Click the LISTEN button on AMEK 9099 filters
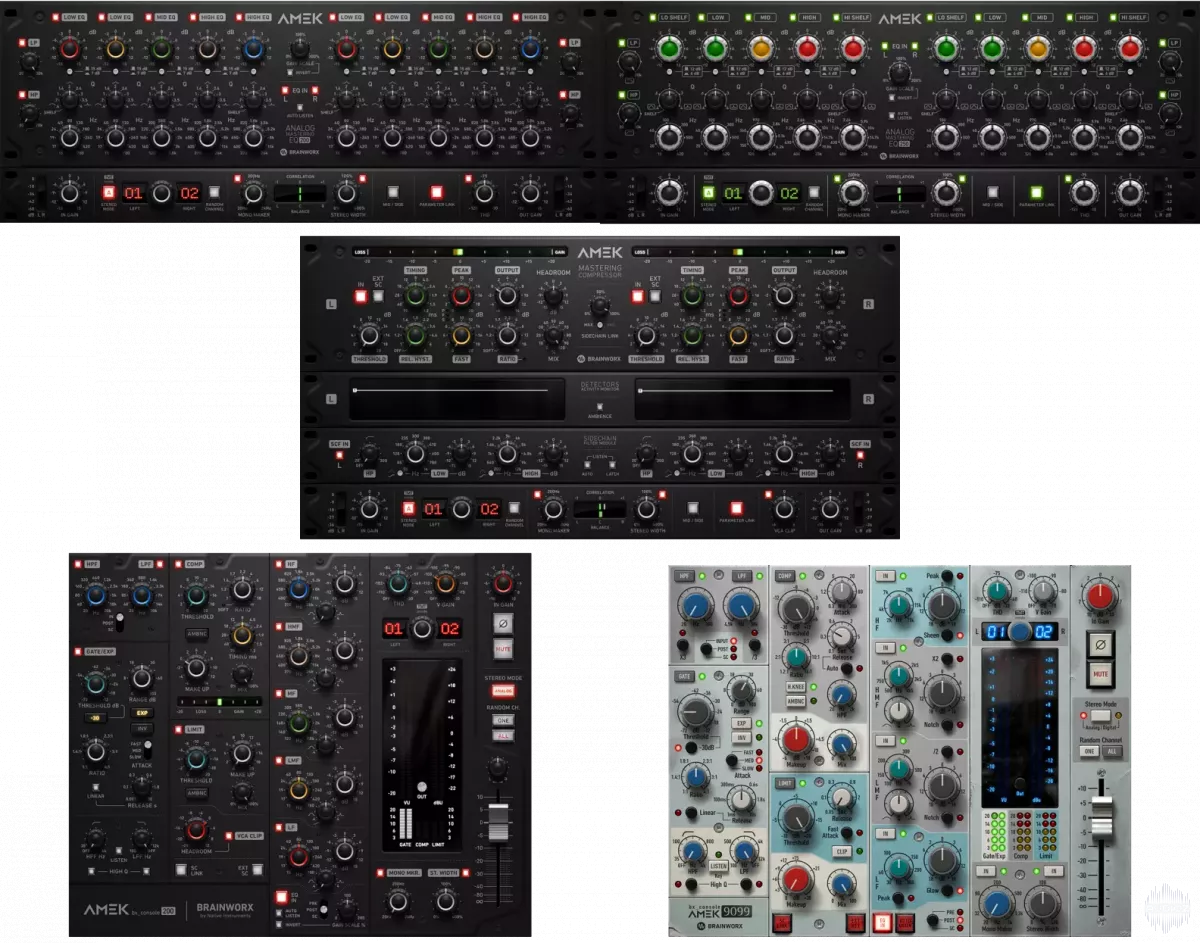Image resolution: width=1200 pixels, height=943 pixels. (x=718, y=864)
